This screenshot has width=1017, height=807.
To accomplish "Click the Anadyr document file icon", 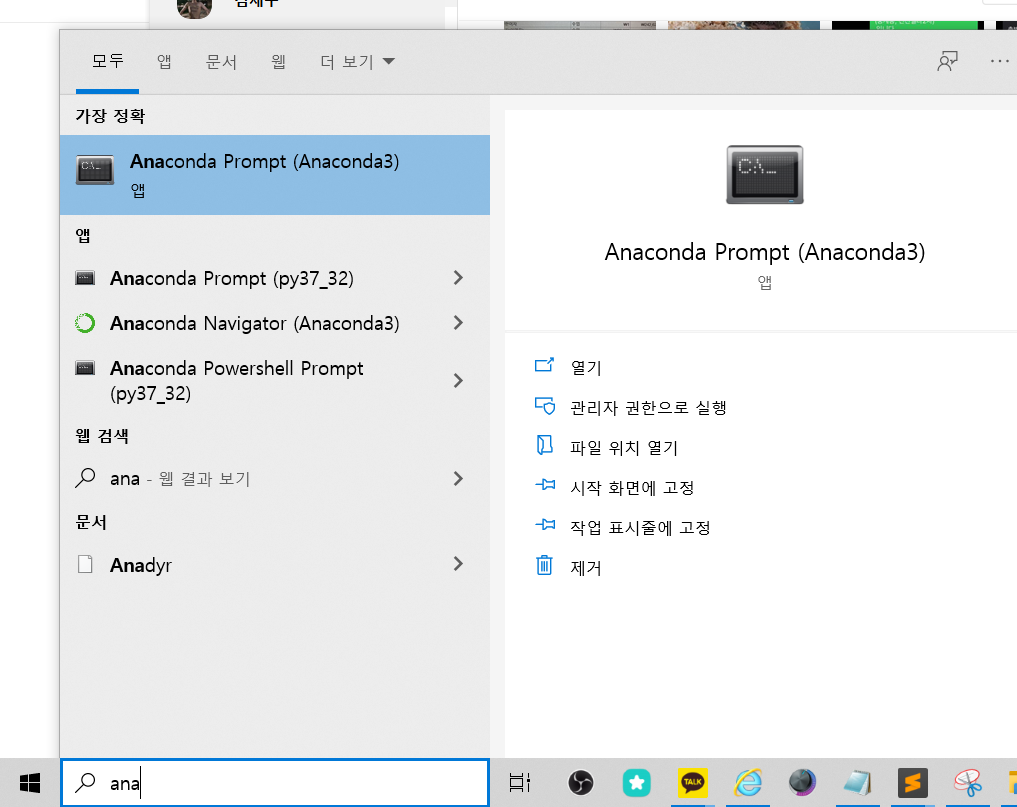I will pos(85,564).
